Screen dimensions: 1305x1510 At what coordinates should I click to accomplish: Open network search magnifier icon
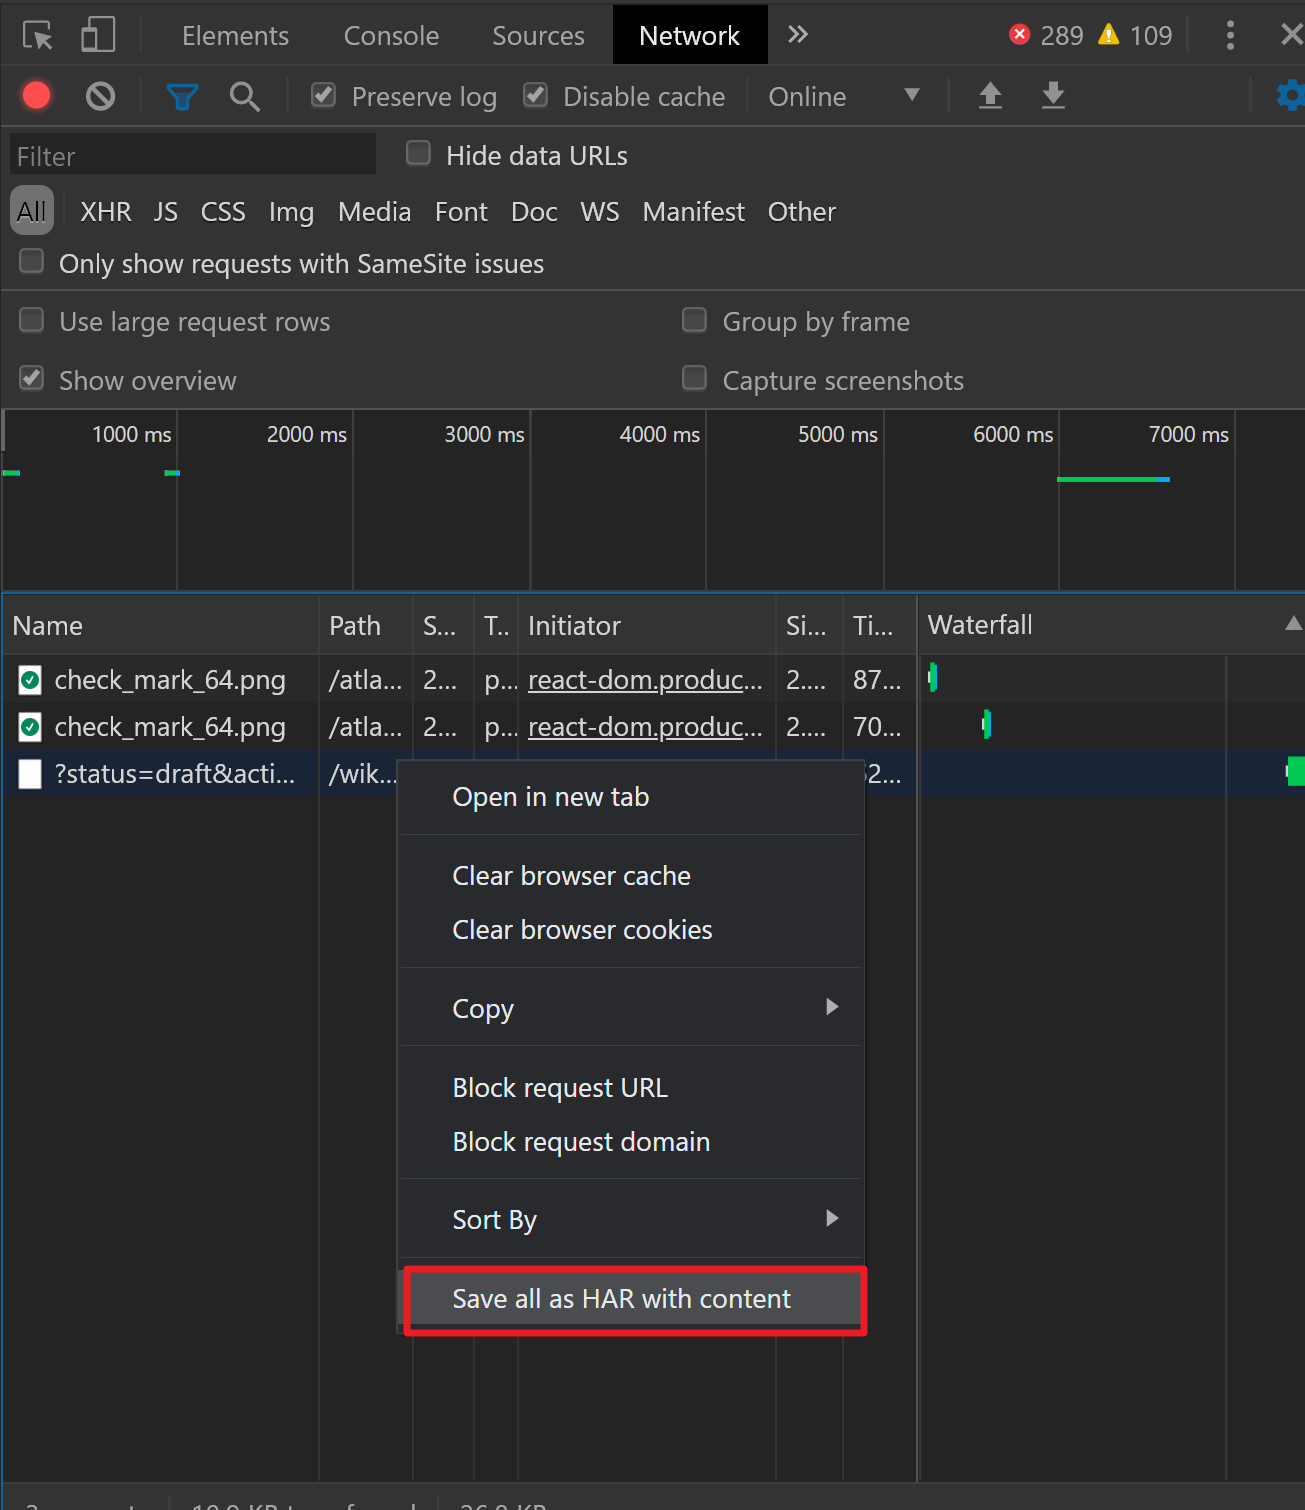[245, 97]
